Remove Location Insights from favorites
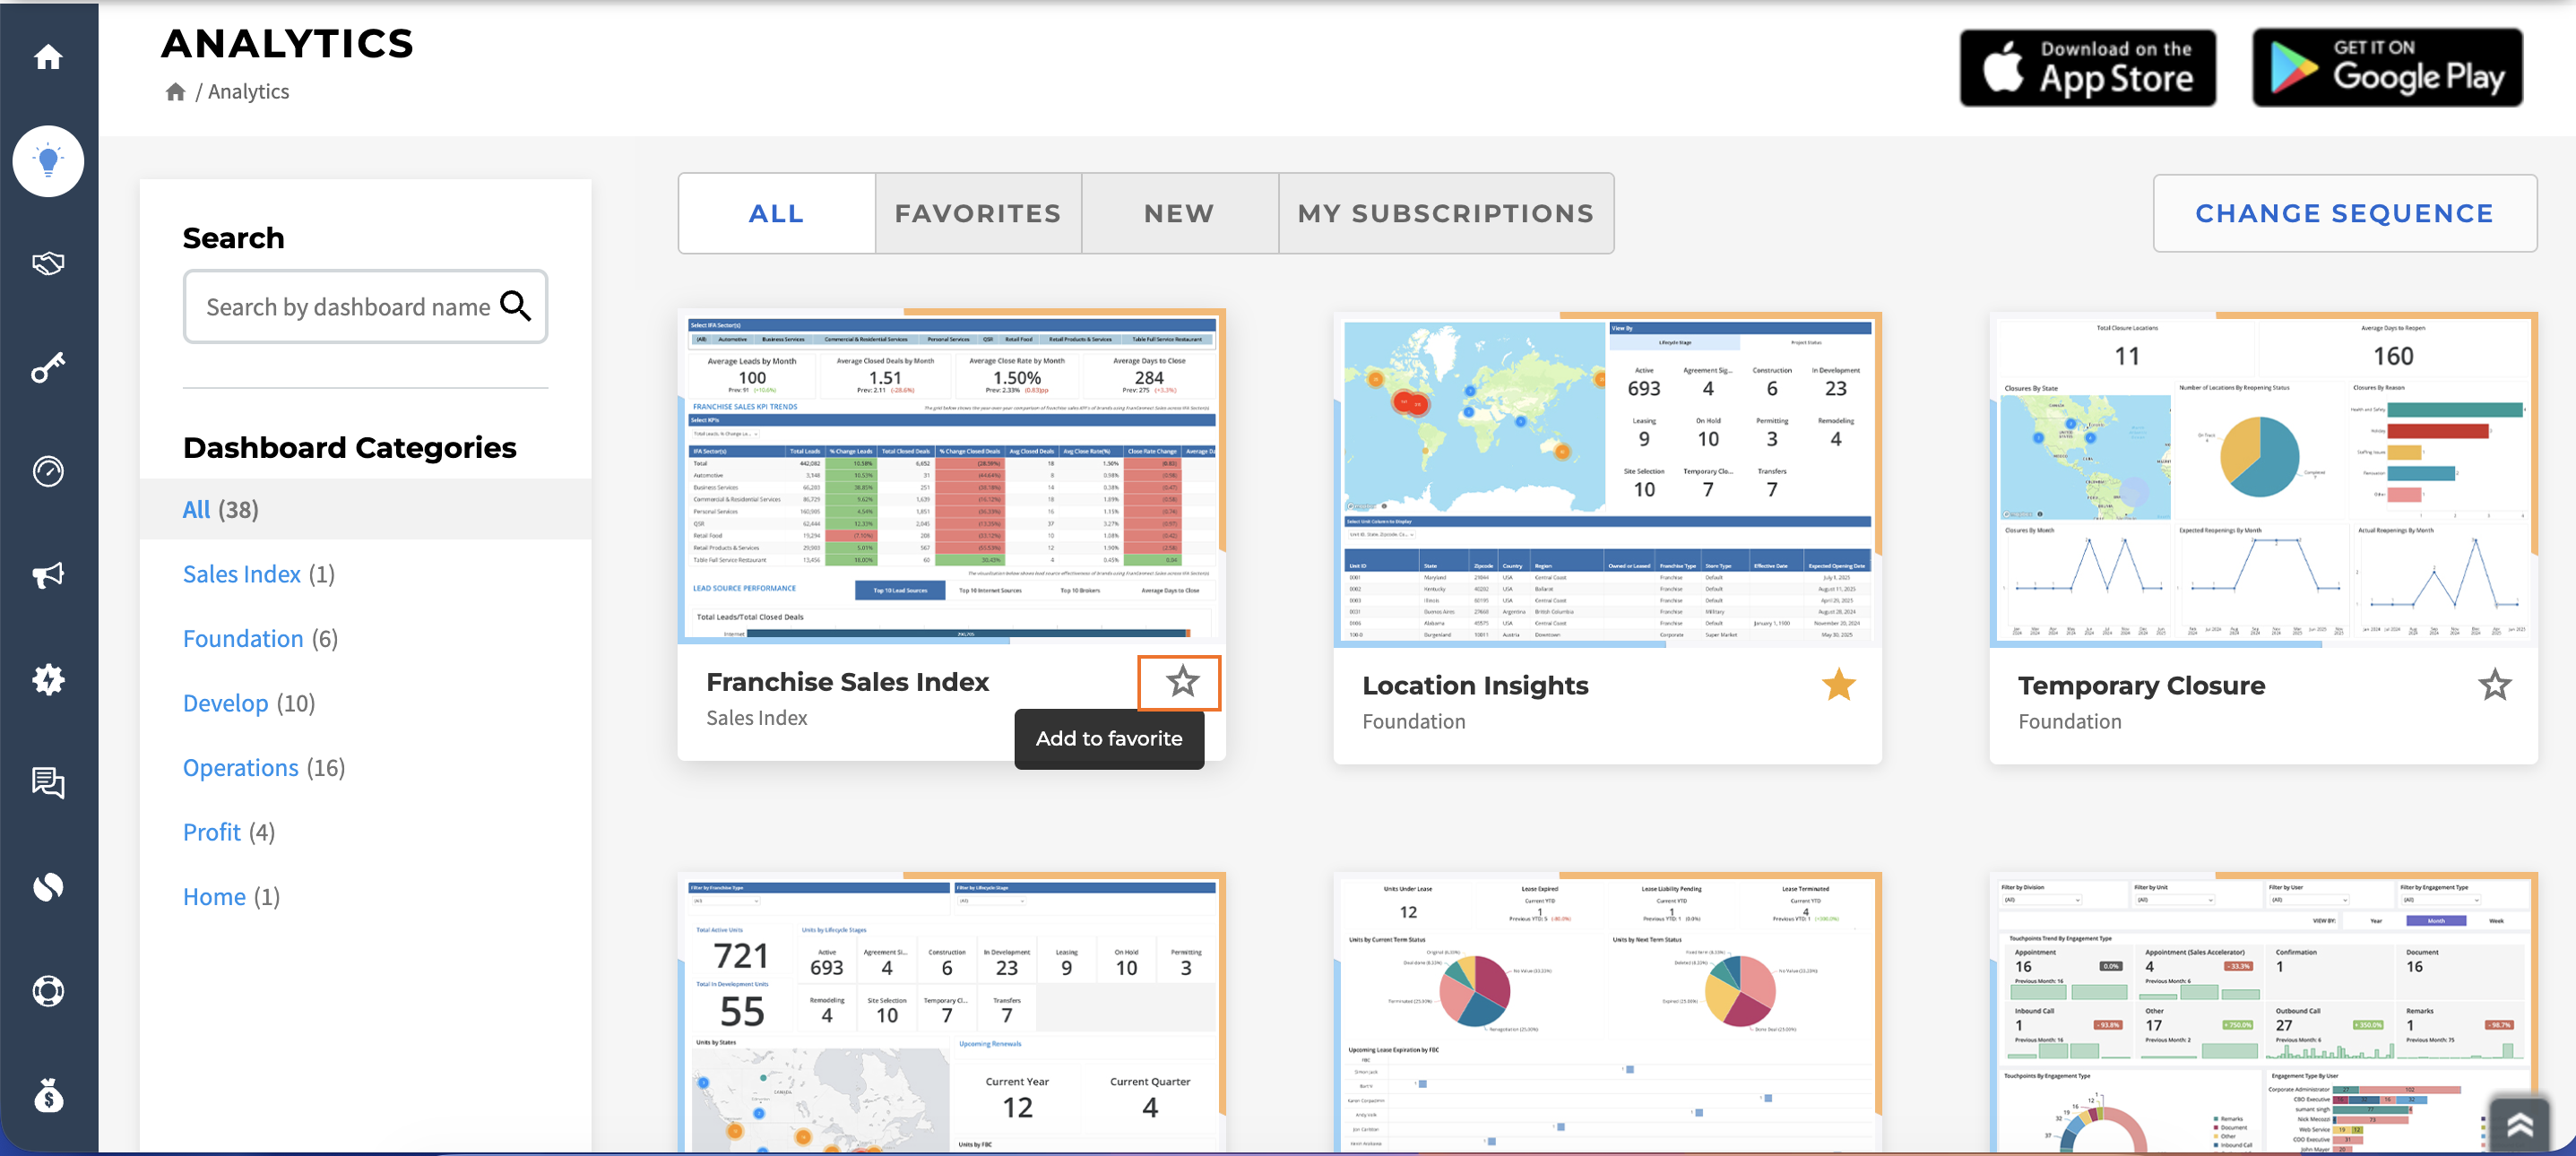2576x1156 pixels. pos(1838,685)
